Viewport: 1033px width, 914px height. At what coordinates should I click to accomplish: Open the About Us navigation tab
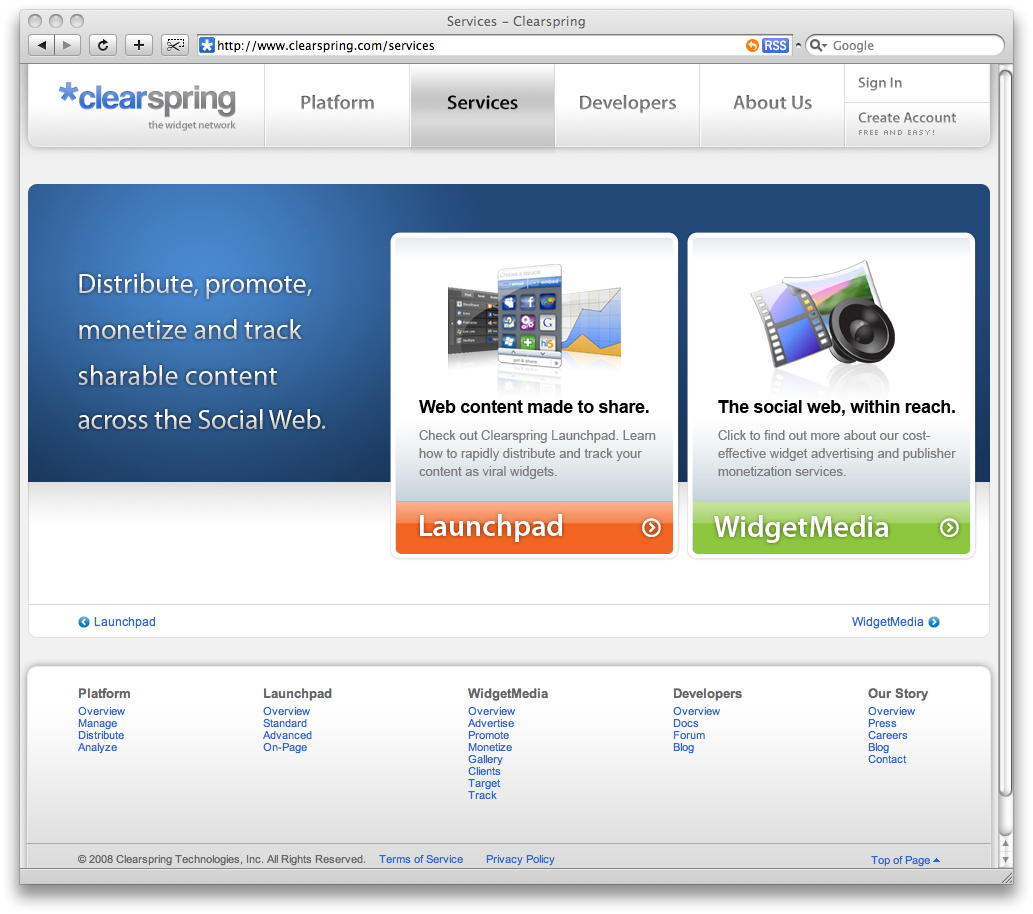click(x=772, y=105)
